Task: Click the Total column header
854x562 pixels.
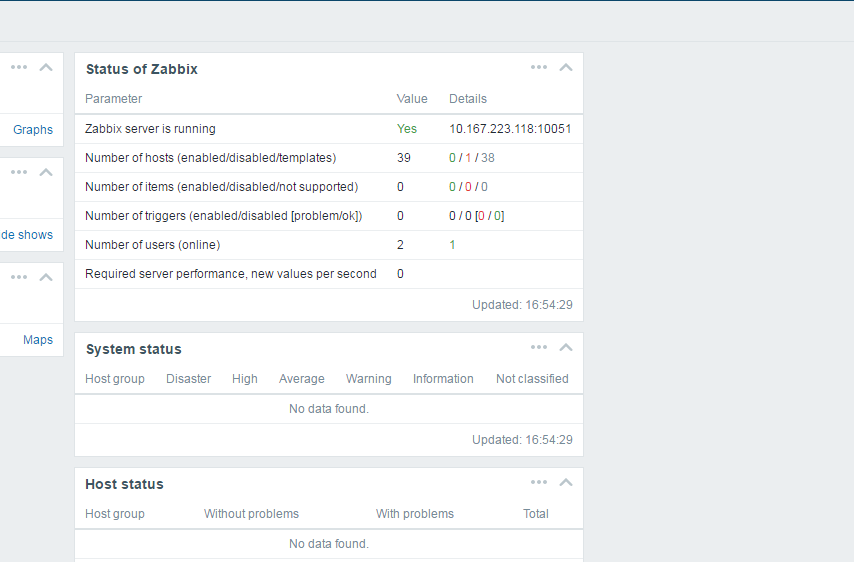Action: tap(536, 514)
